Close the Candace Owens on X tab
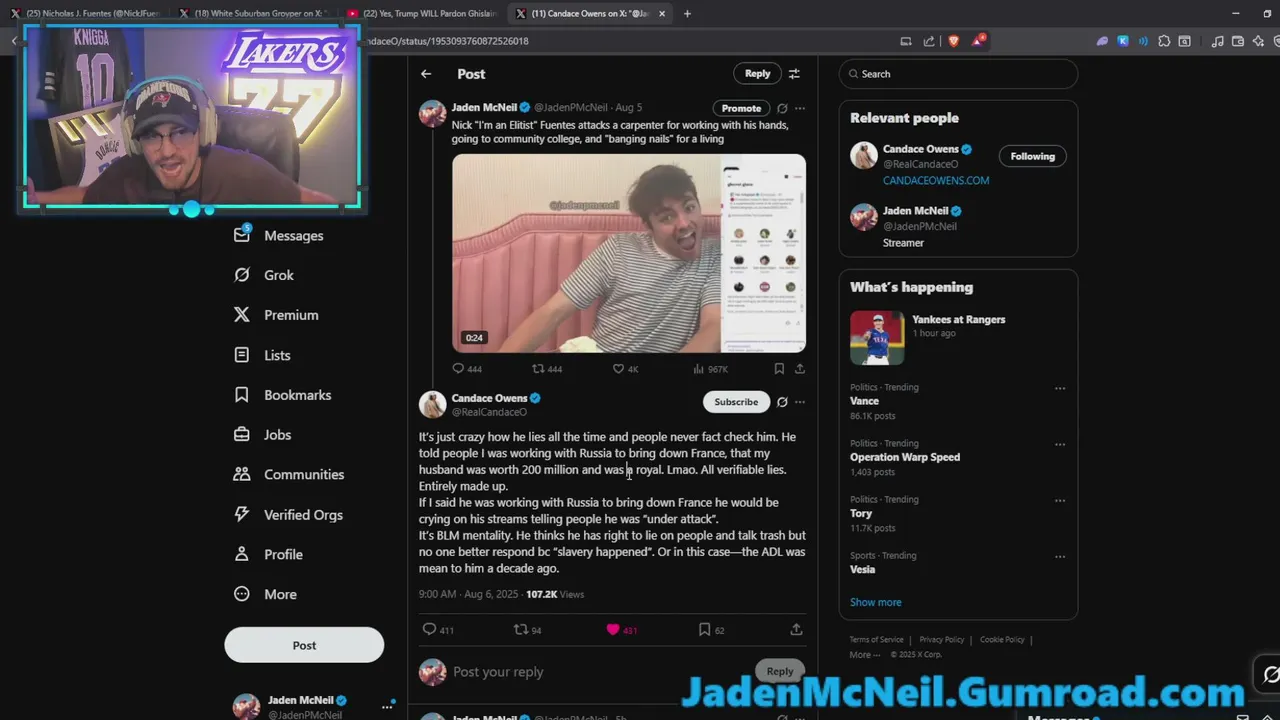Image resolution: width=1280 pixels, height=720 pixels. 662,13
